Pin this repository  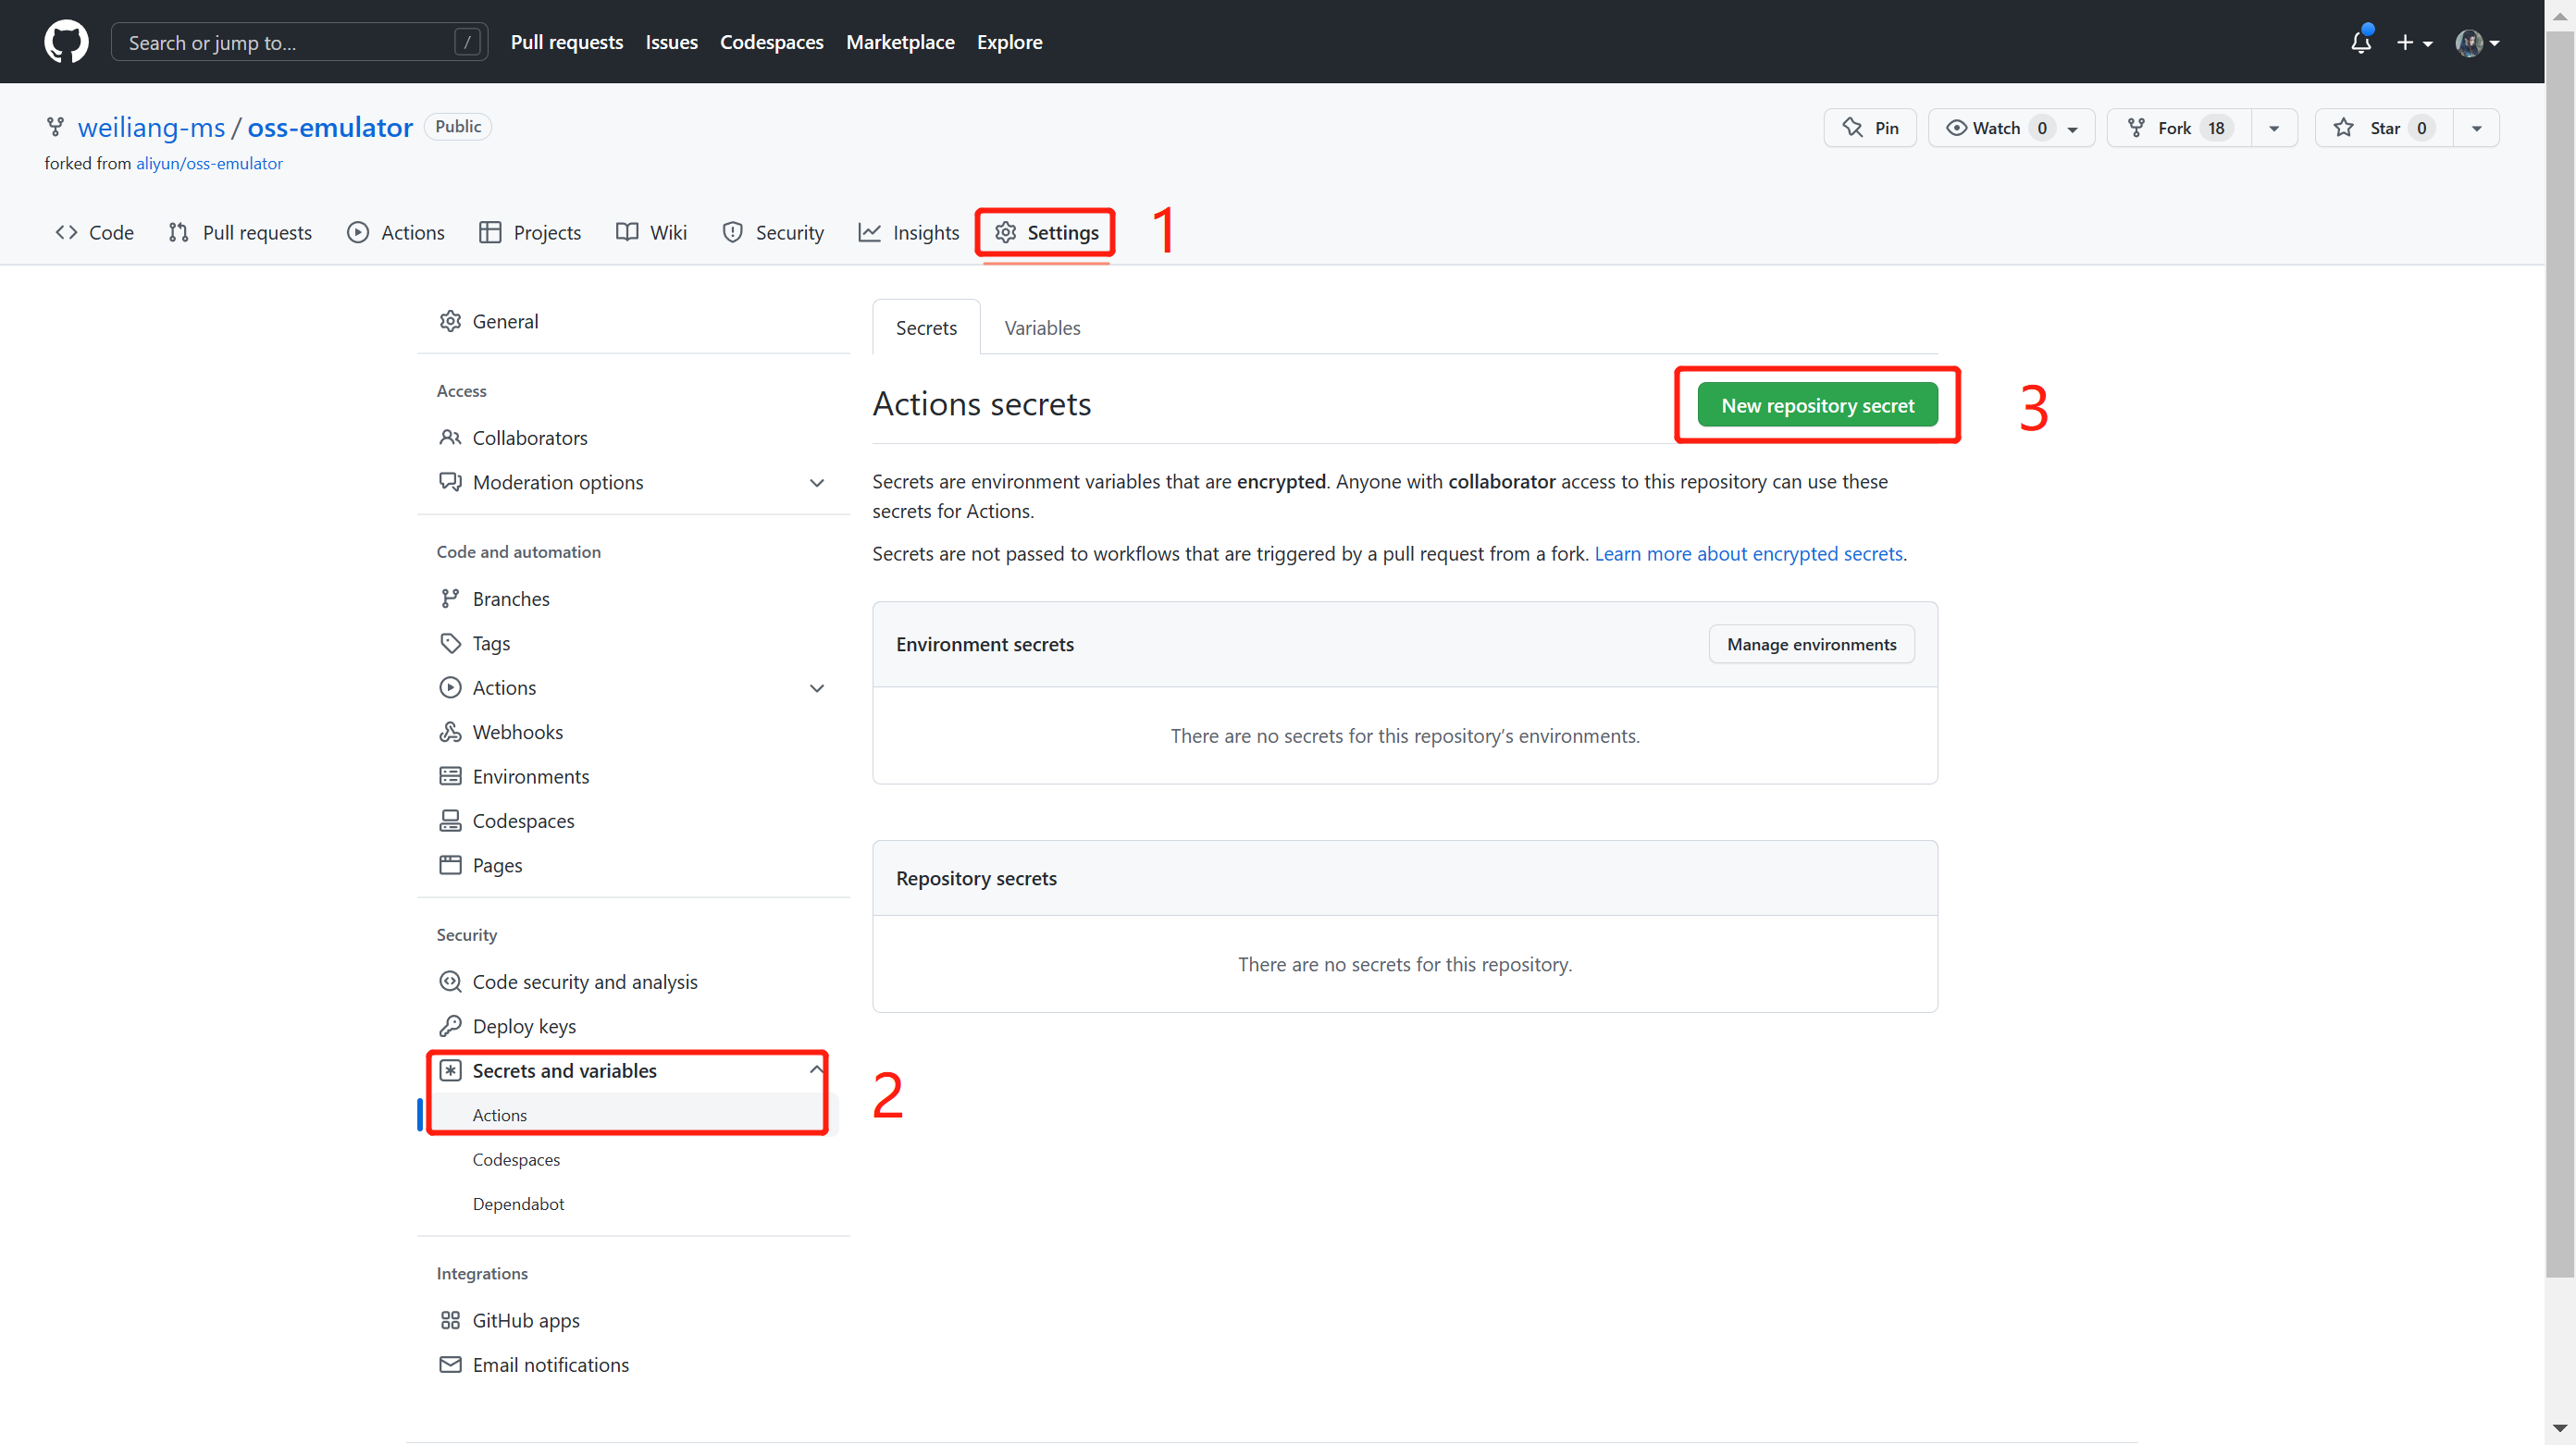coord(1869,128)
